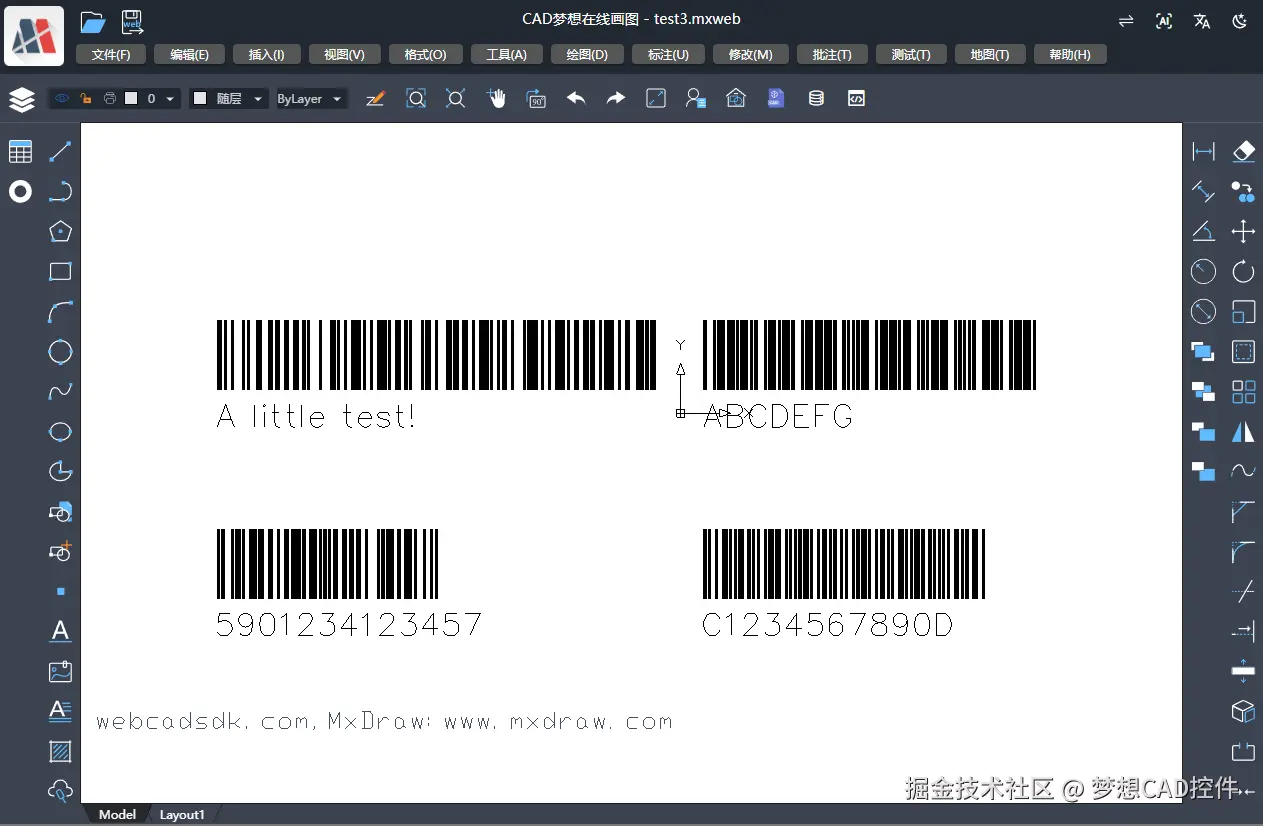Click the 5901234123457 barcode label
Screen dimensions: 1263x826
(x=349, y=625)
